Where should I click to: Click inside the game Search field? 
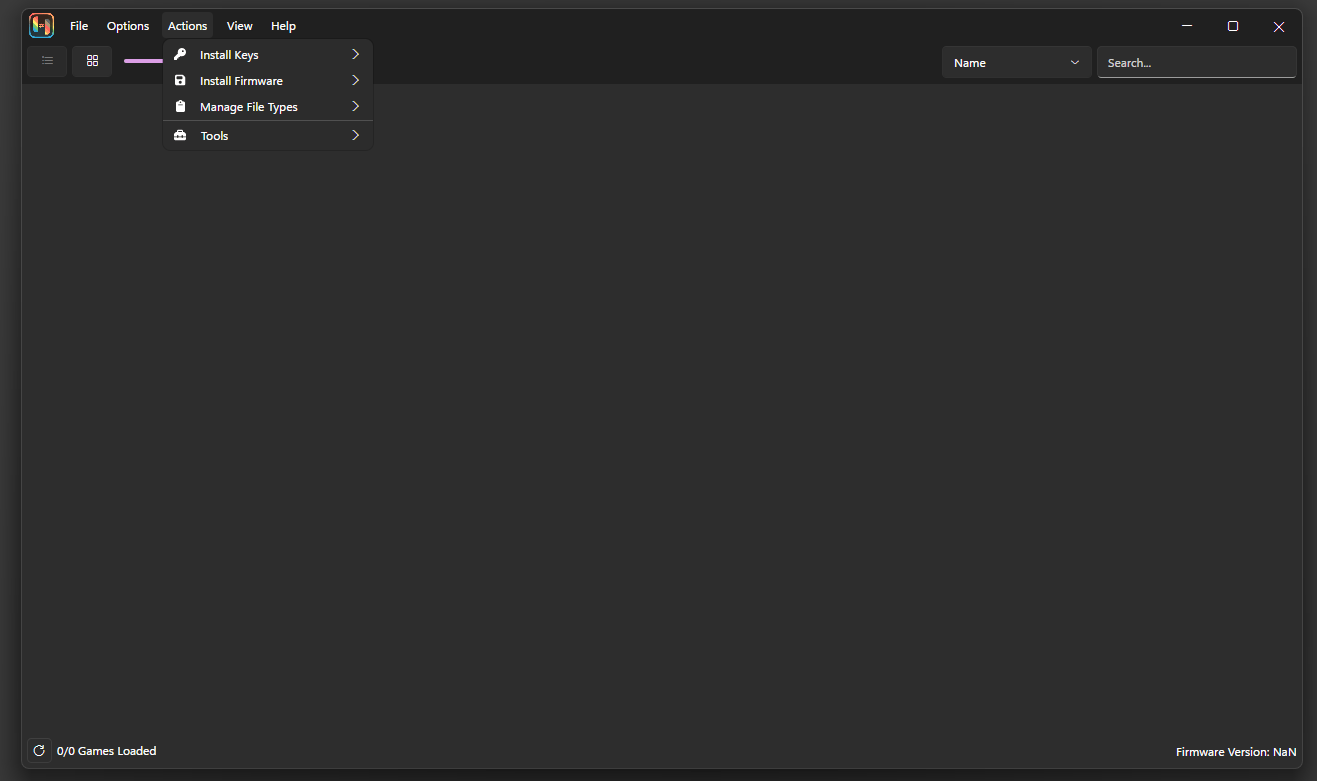point(1196,61)
